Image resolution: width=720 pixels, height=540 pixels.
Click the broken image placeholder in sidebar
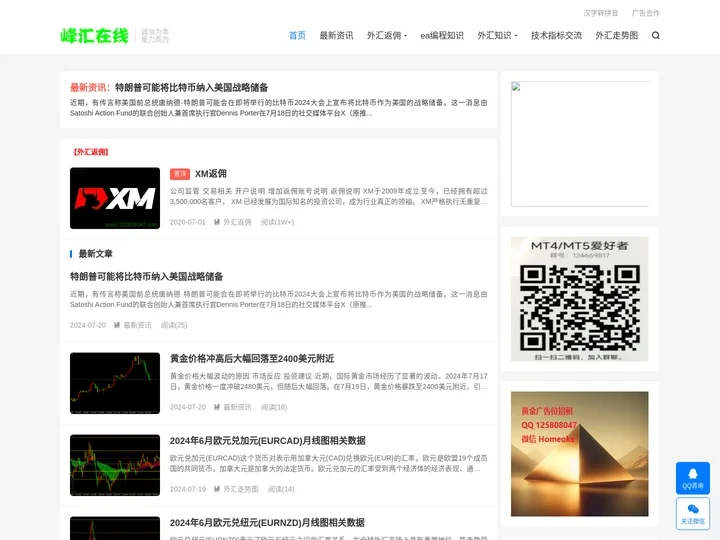point(579,144)
